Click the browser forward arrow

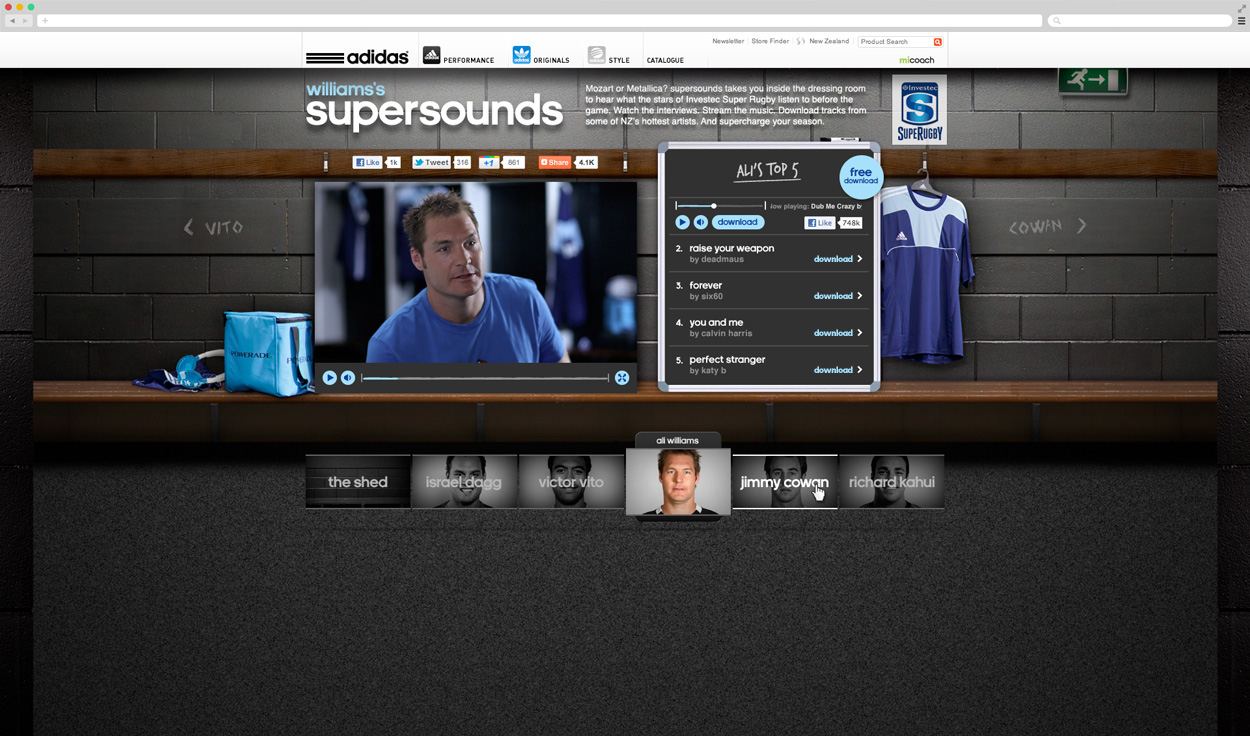(26, 20)
